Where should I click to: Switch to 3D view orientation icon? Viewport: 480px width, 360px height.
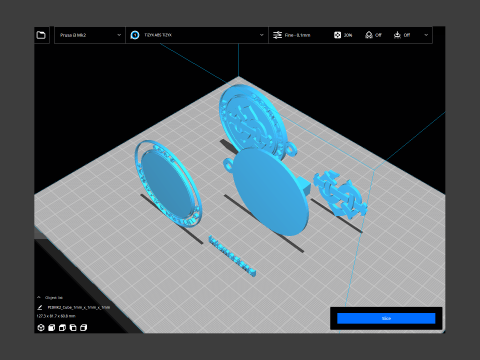(41, 328)
